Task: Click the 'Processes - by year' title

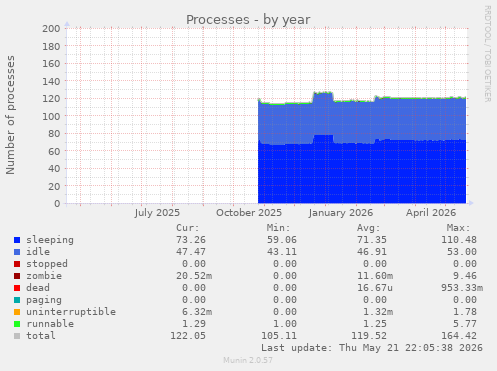Action: (248, 20)
